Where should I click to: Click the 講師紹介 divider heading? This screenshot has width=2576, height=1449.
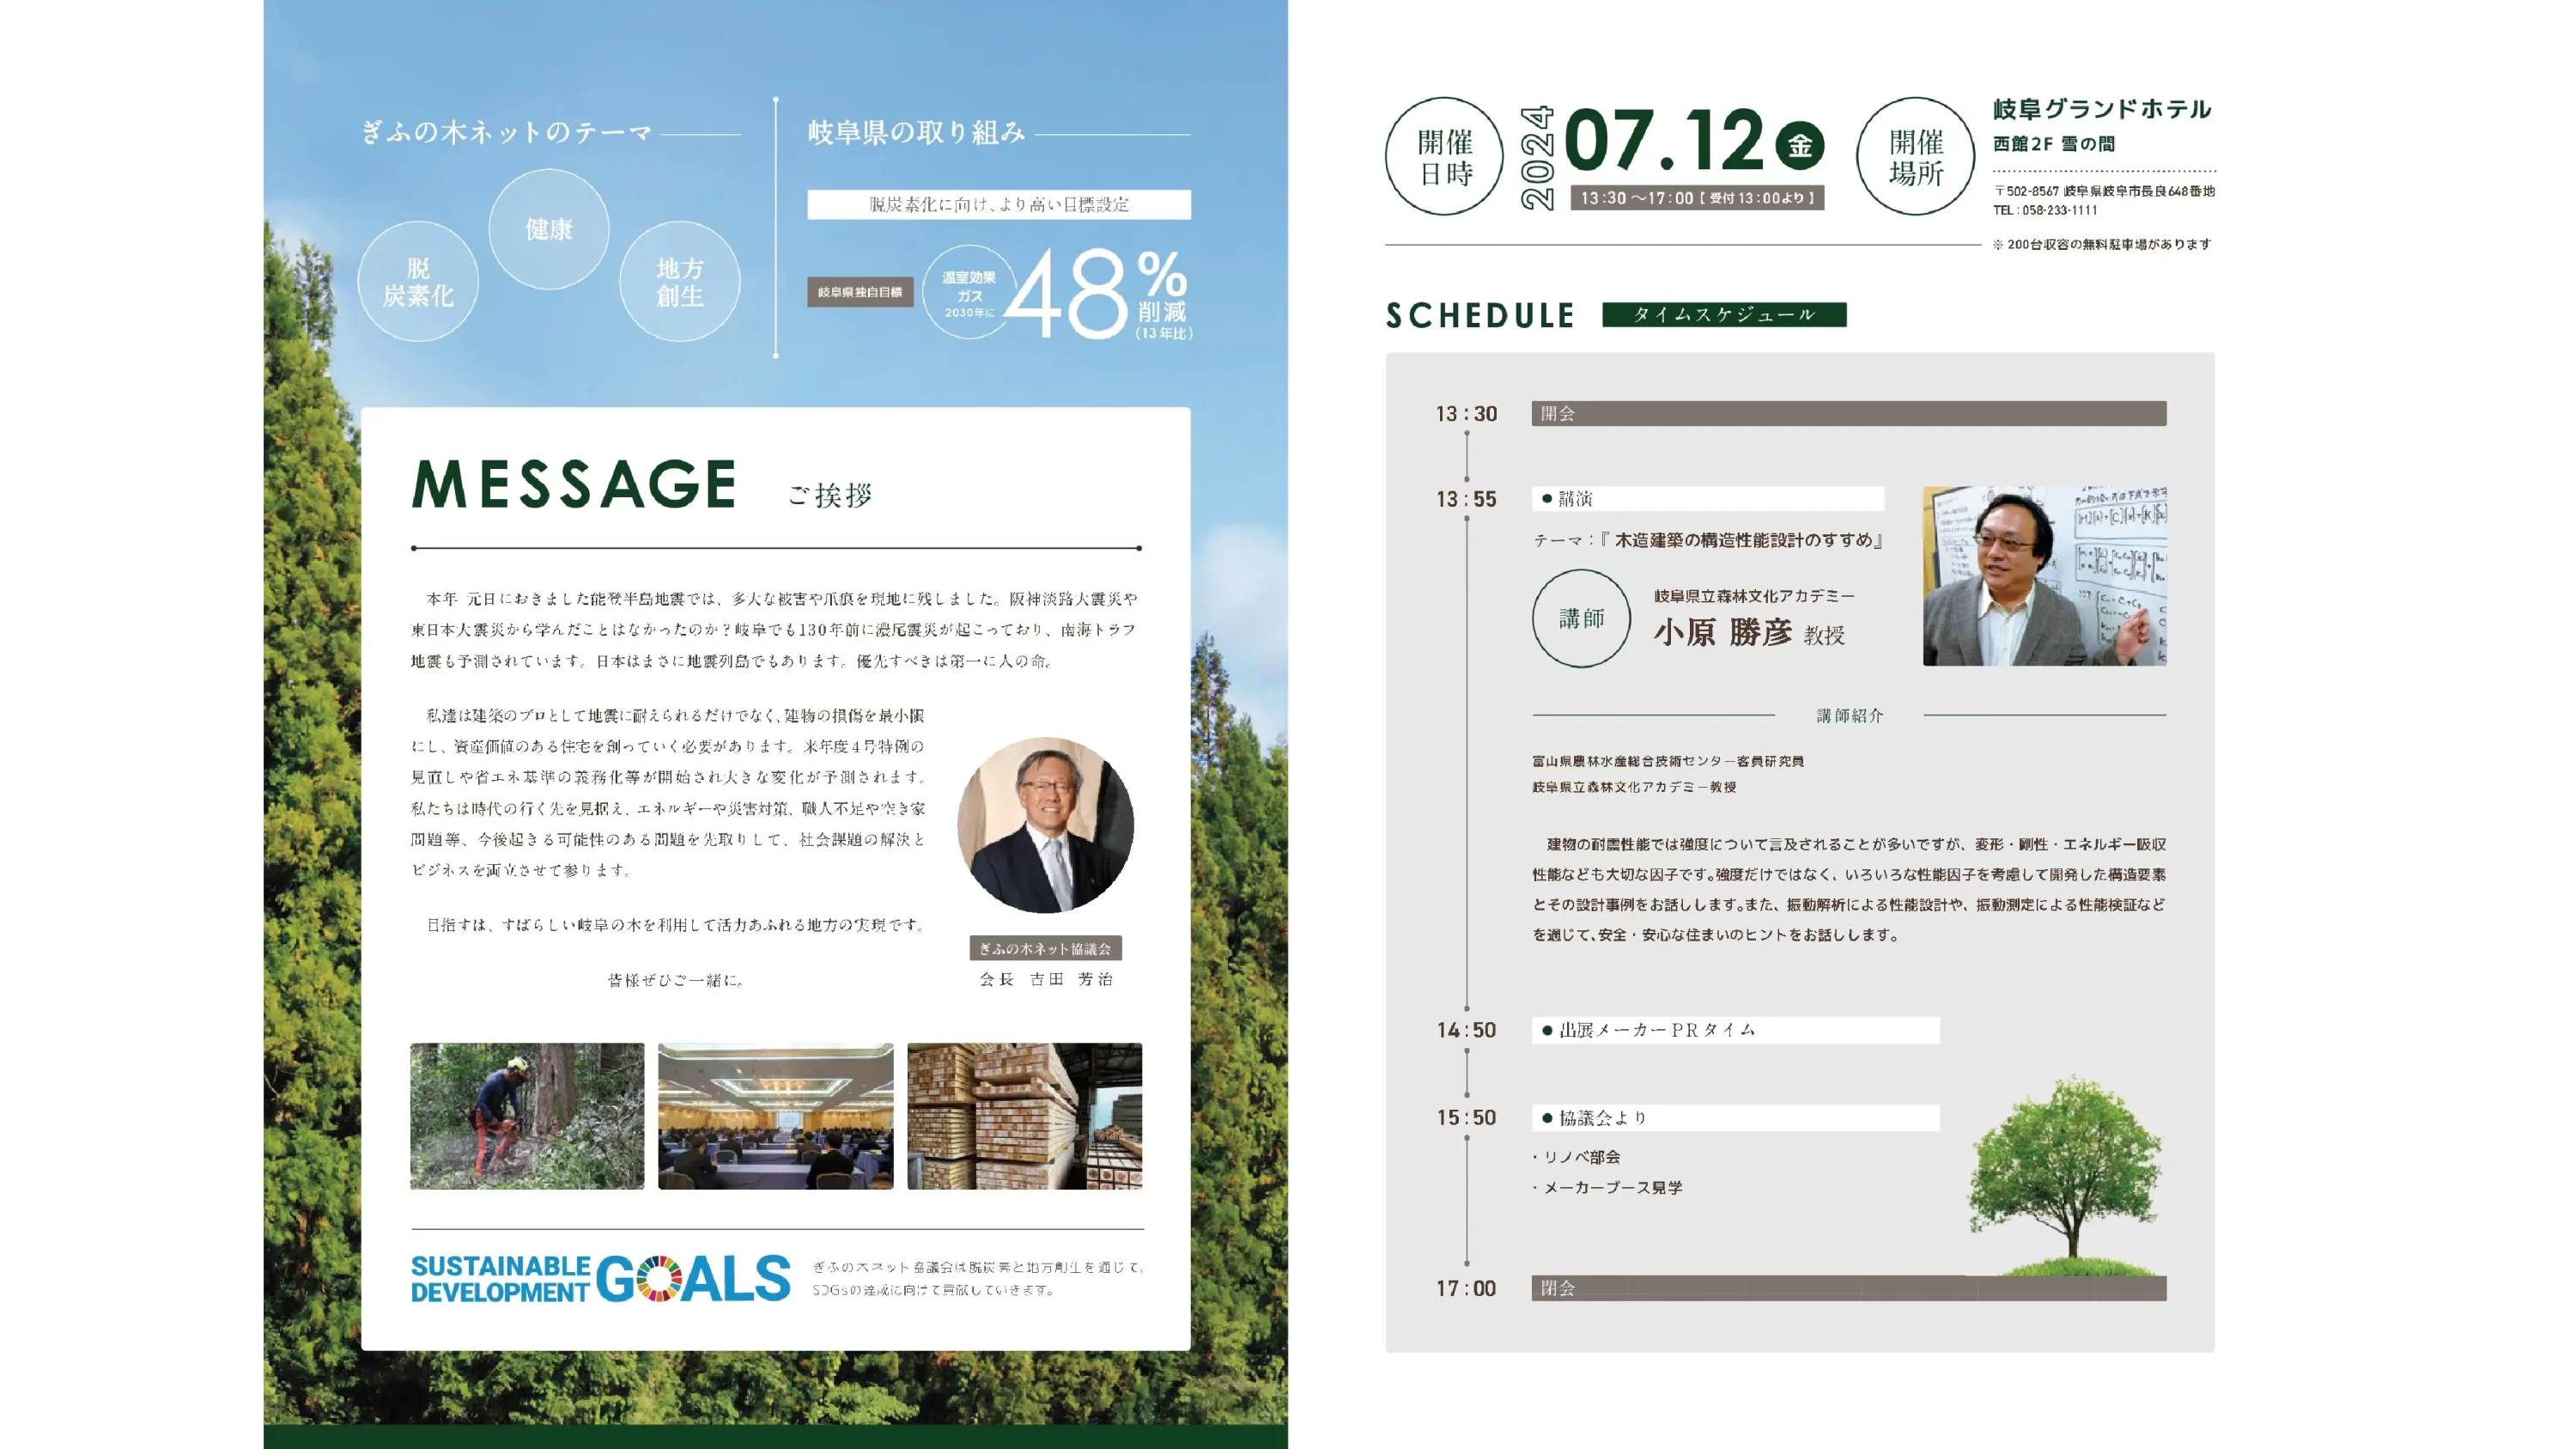1849,716
